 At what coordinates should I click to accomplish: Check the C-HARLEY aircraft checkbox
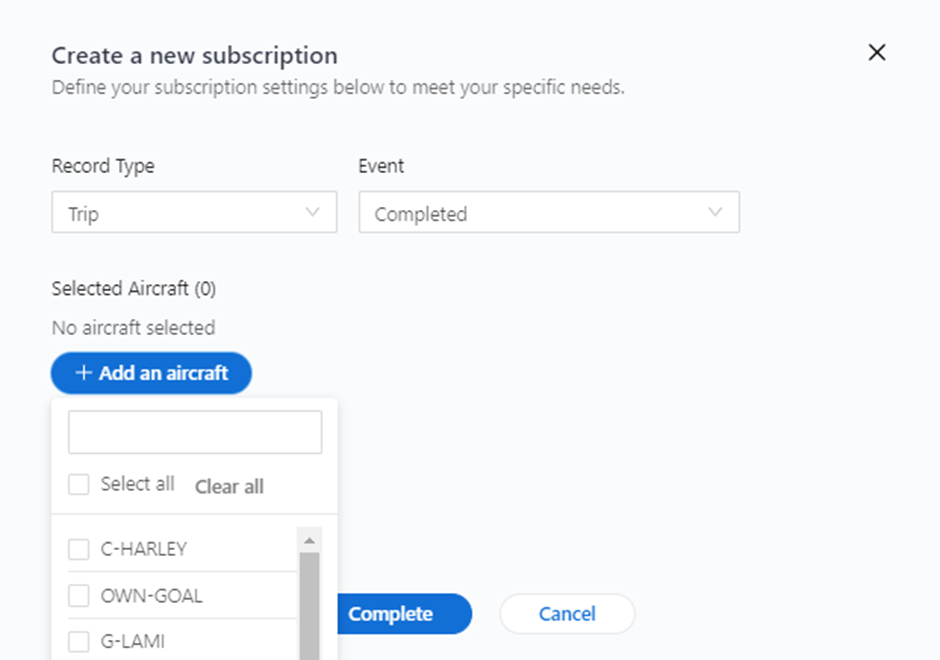(79, 549)
